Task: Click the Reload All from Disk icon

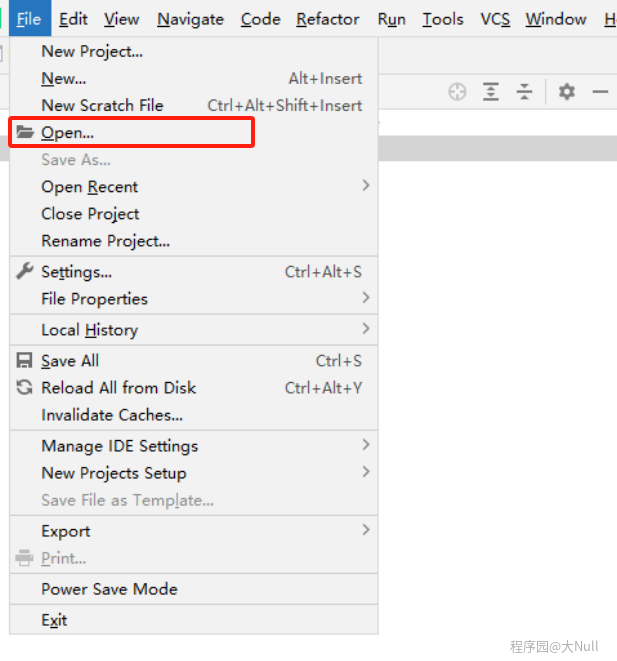Action: tap(25, 388)
